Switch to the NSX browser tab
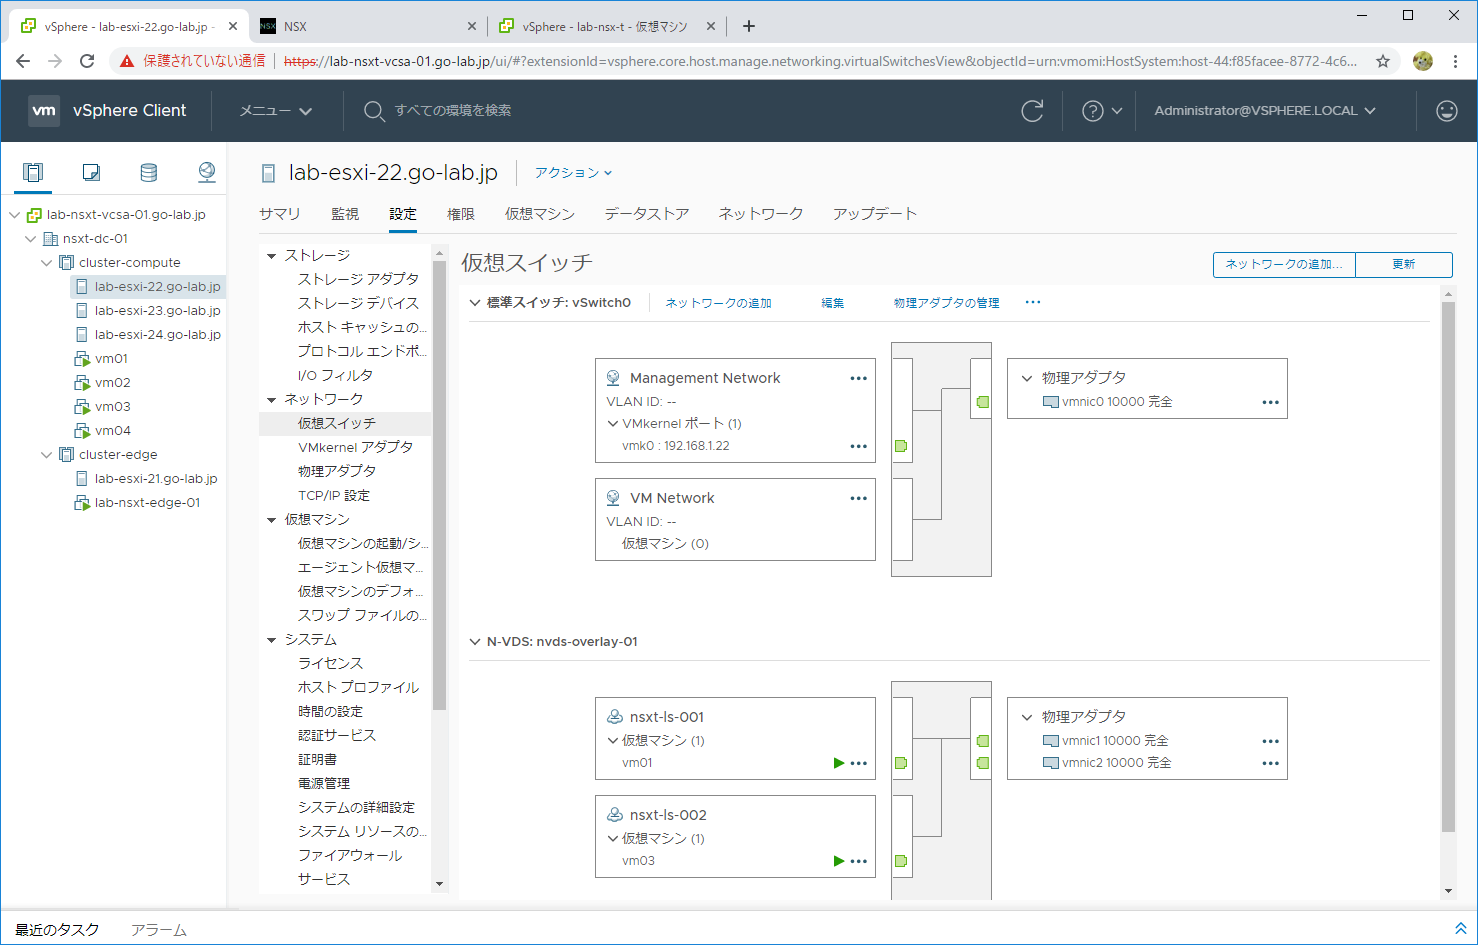1478x945 pixels. point(368,26)
